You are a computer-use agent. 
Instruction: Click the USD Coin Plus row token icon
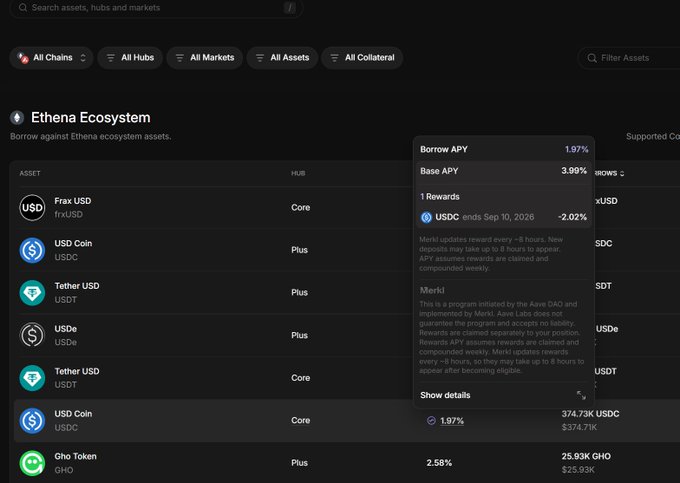pos(32,250)
